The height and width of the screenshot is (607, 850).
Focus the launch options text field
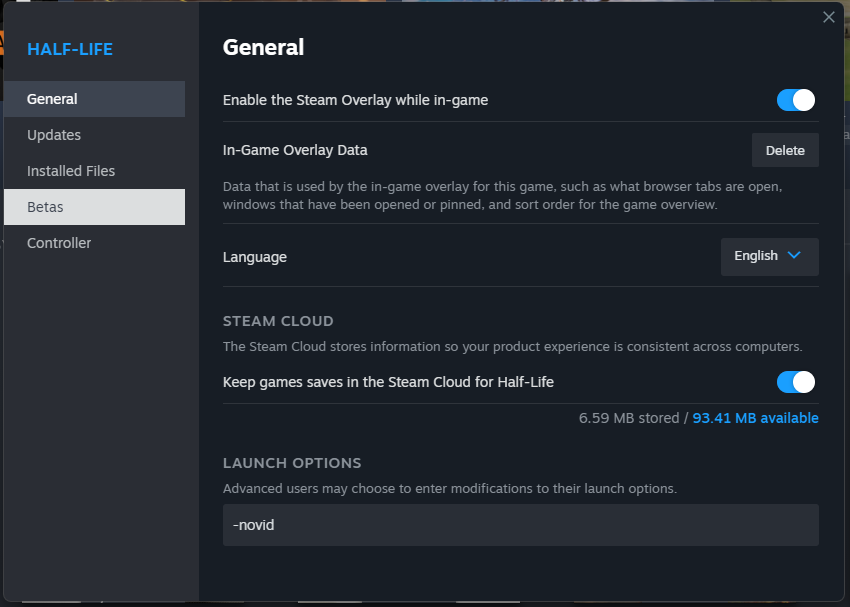click(520, 525)
